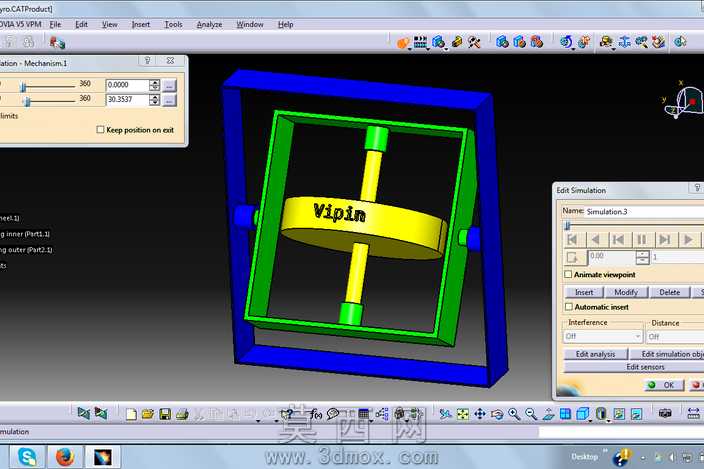704x469 pixels.
Task: Open the Window menu
Action: [x=250, y=24]
